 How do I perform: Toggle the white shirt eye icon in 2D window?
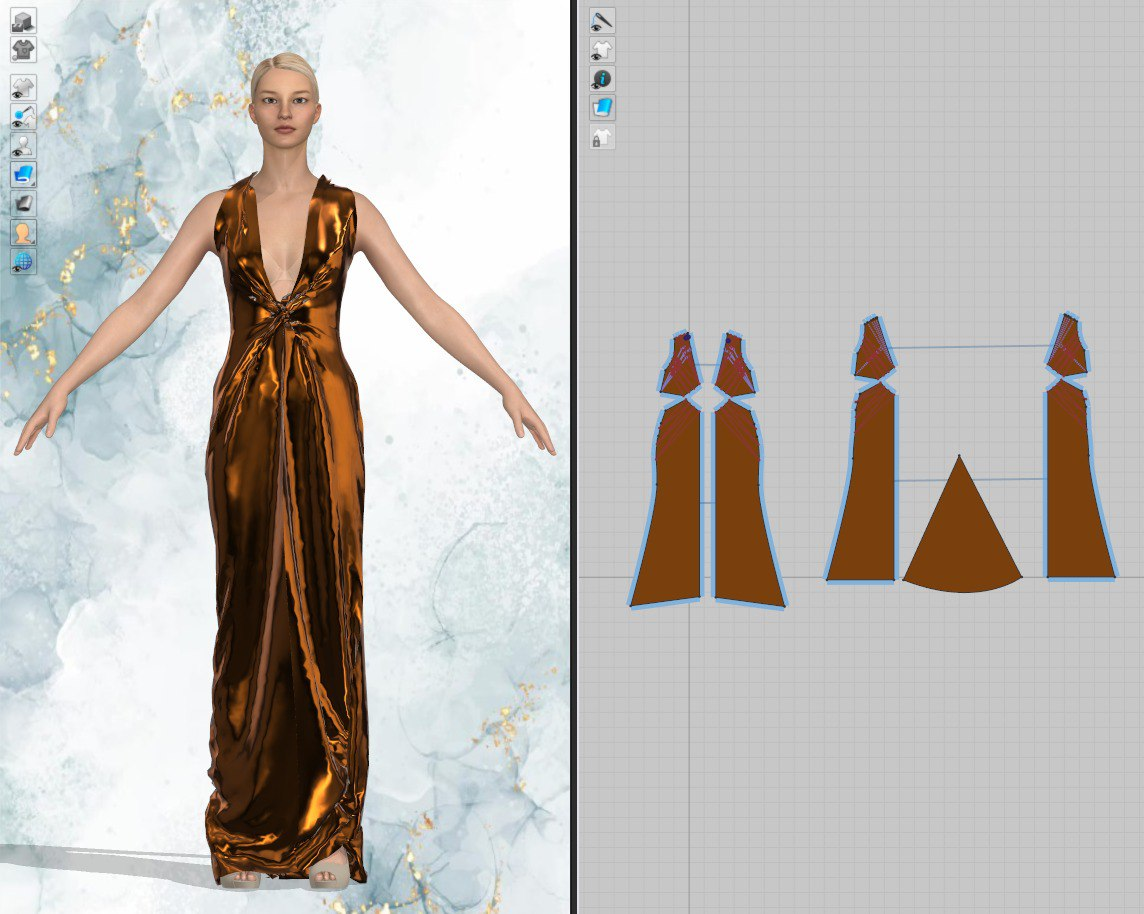tap(602, 50)
